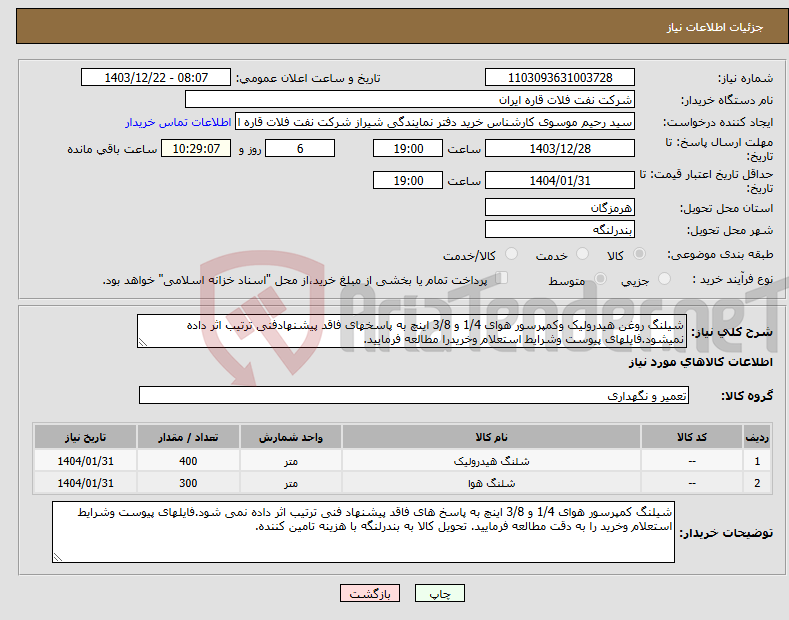Click the announcement date field 1403/12/22 - 08:07
Screen dimensions: 789x620
156,78
